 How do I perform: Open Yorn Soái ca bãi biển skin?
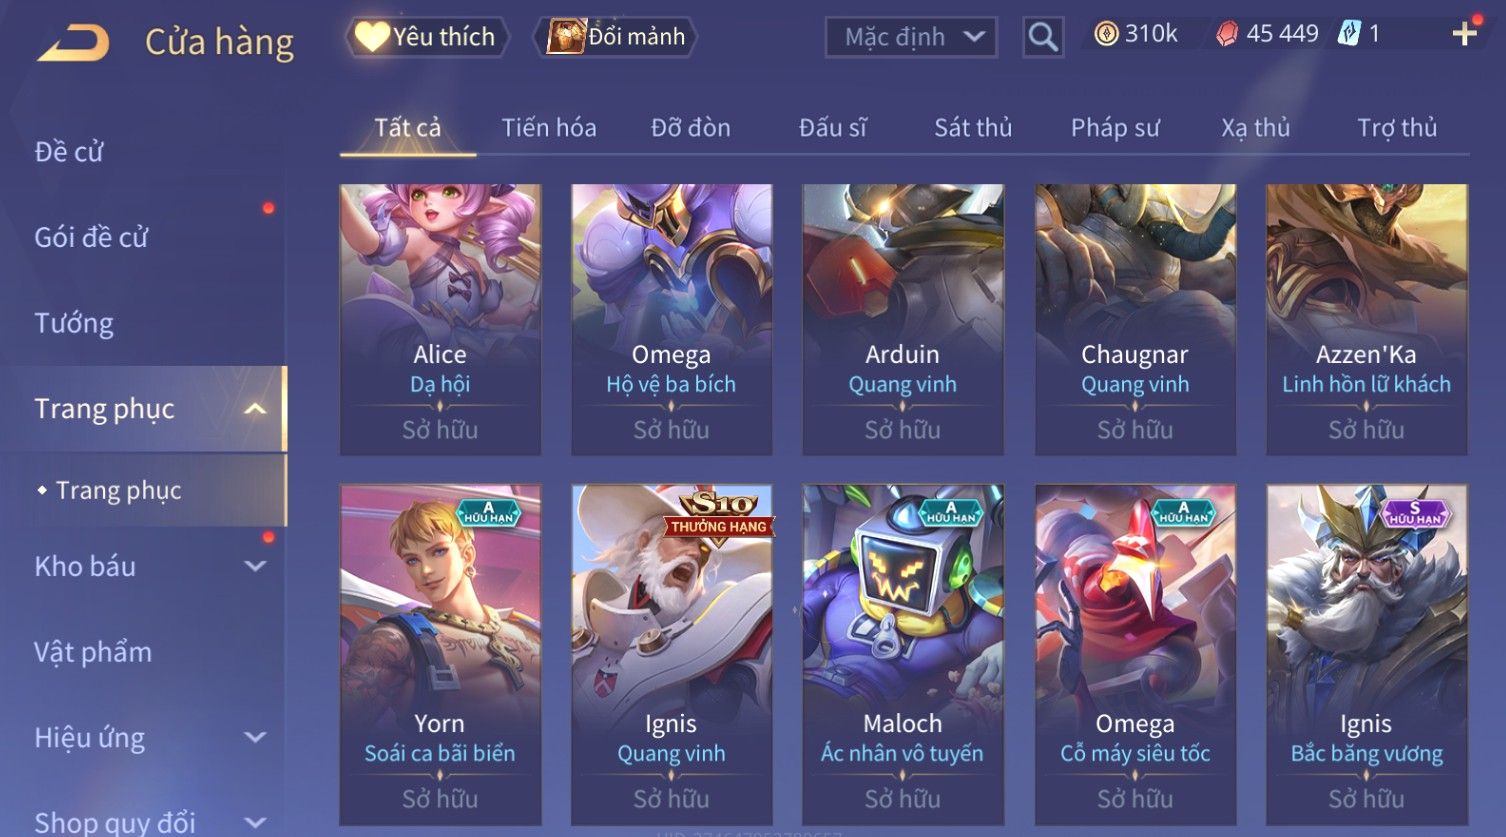pos(440,655)
